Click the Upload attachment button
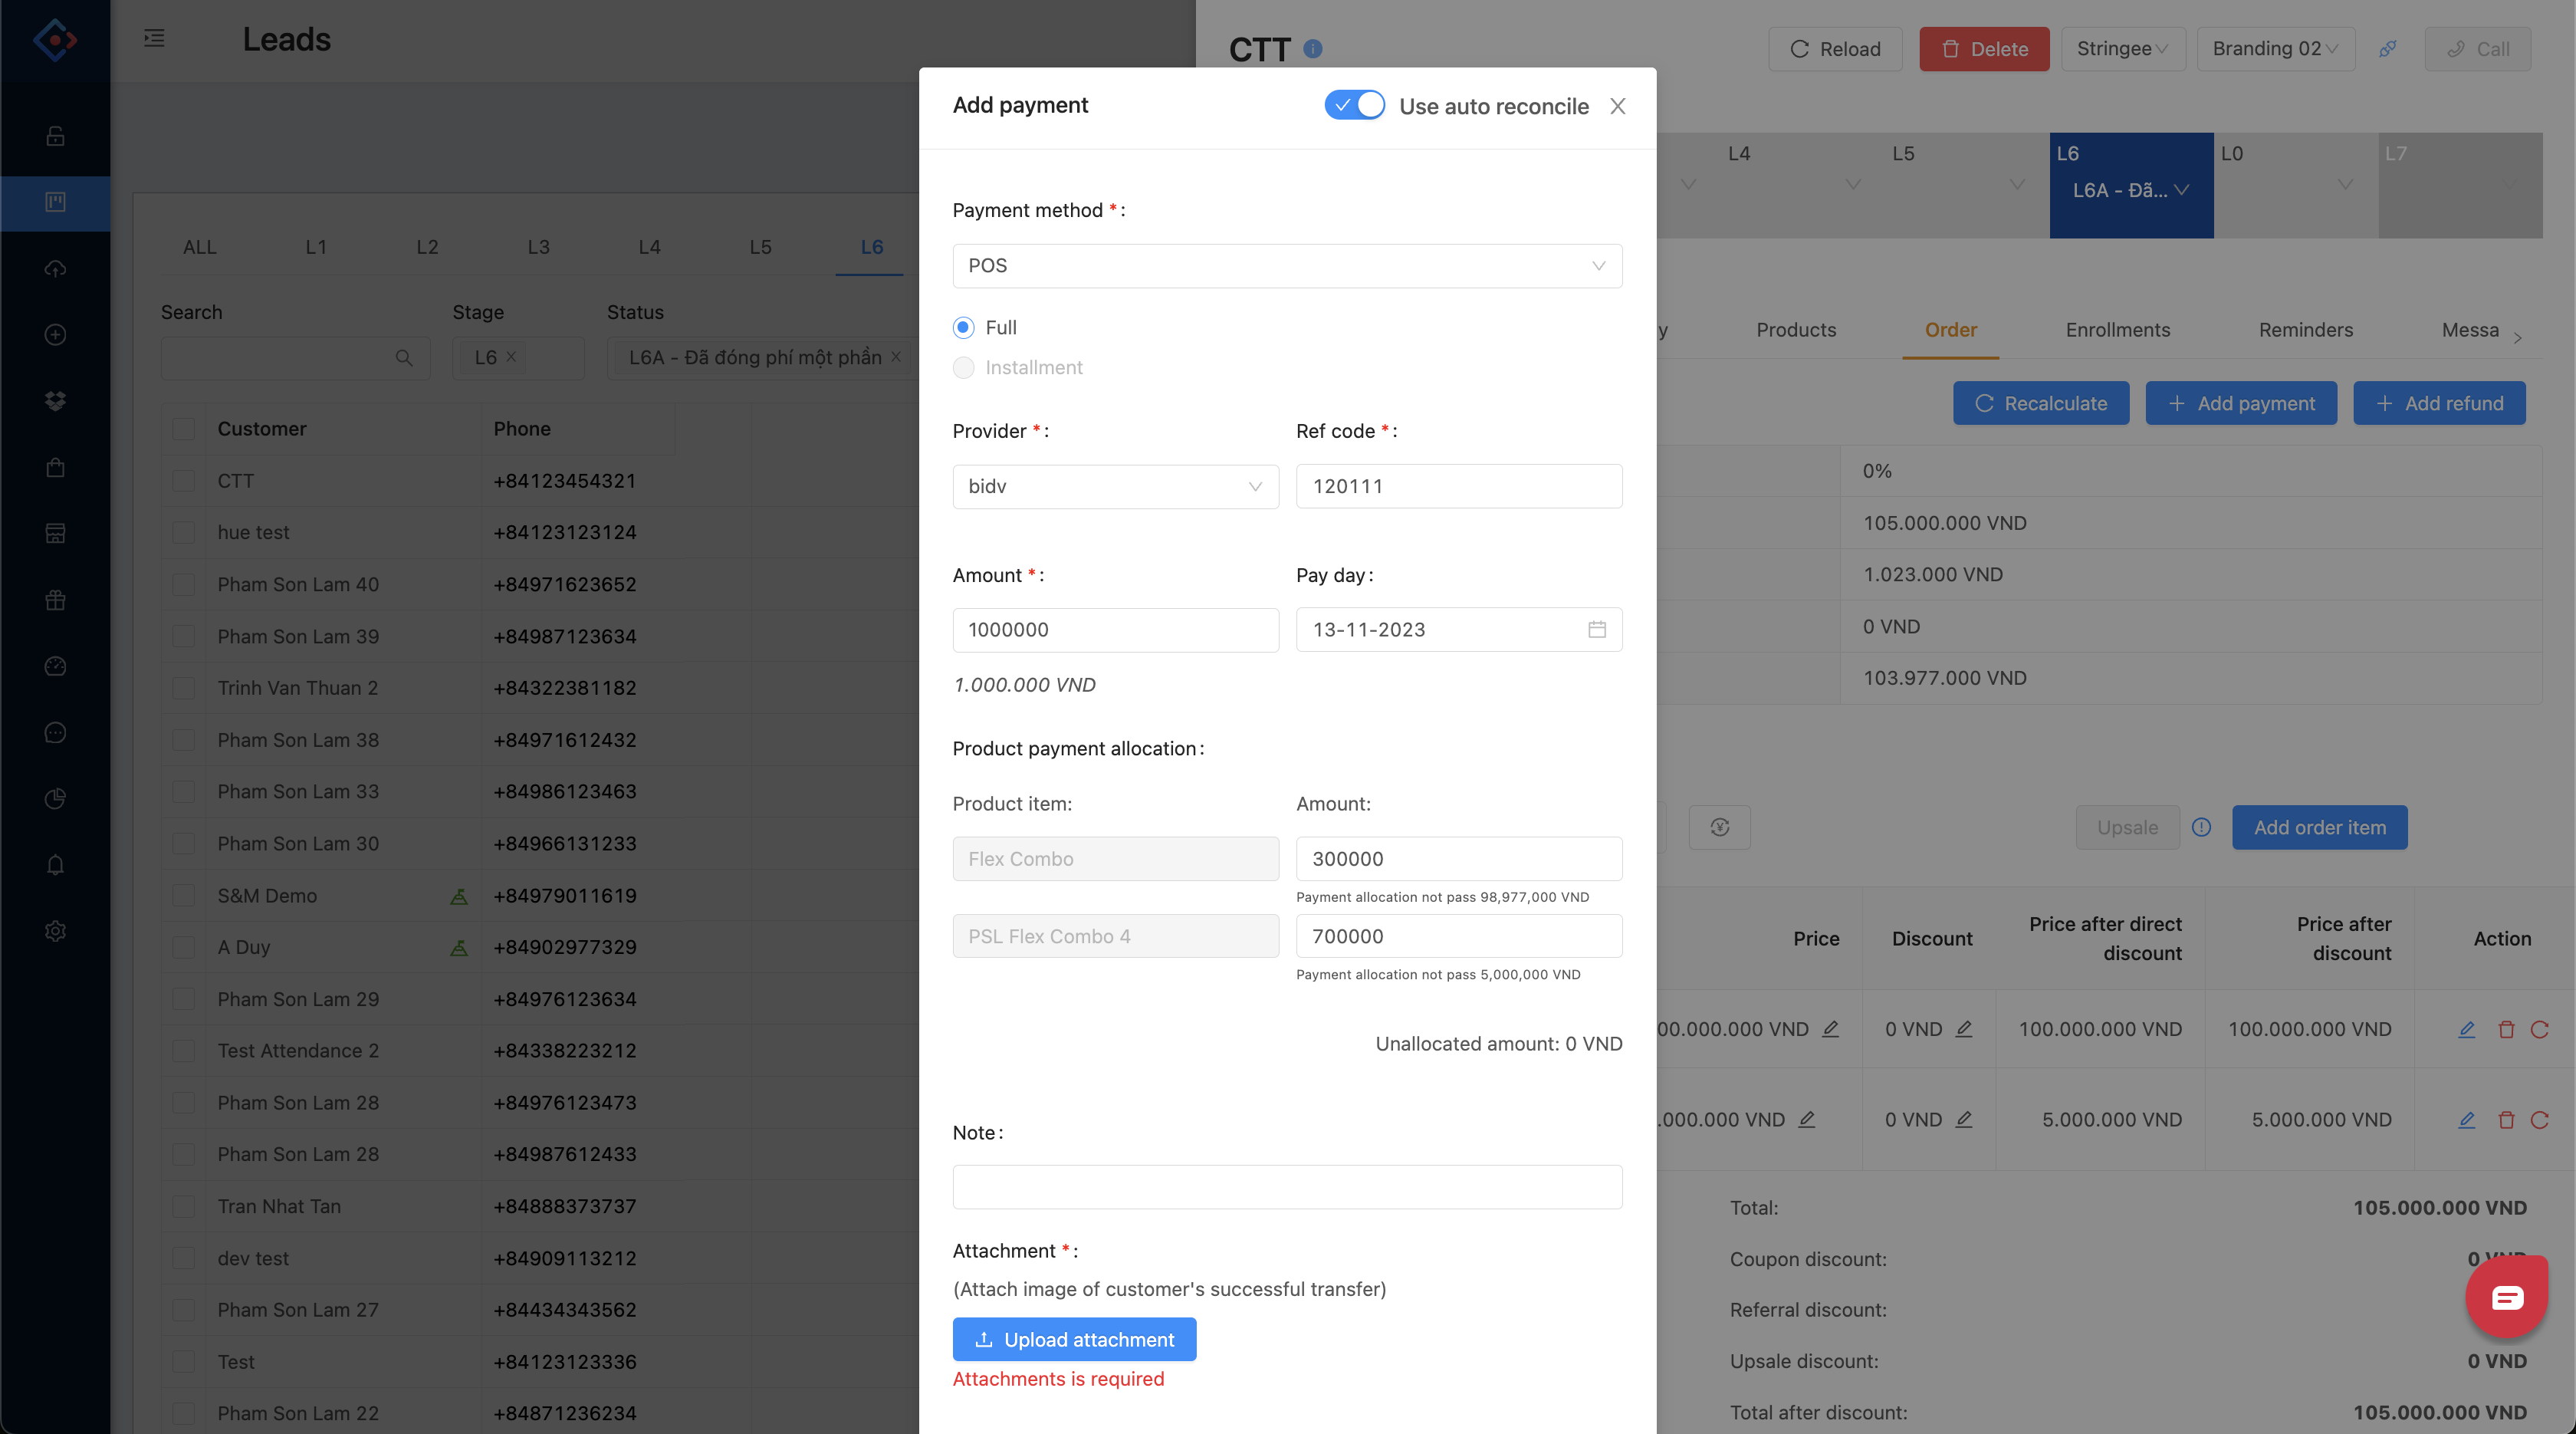2576x1434 pixels. coord(1074,1339)
